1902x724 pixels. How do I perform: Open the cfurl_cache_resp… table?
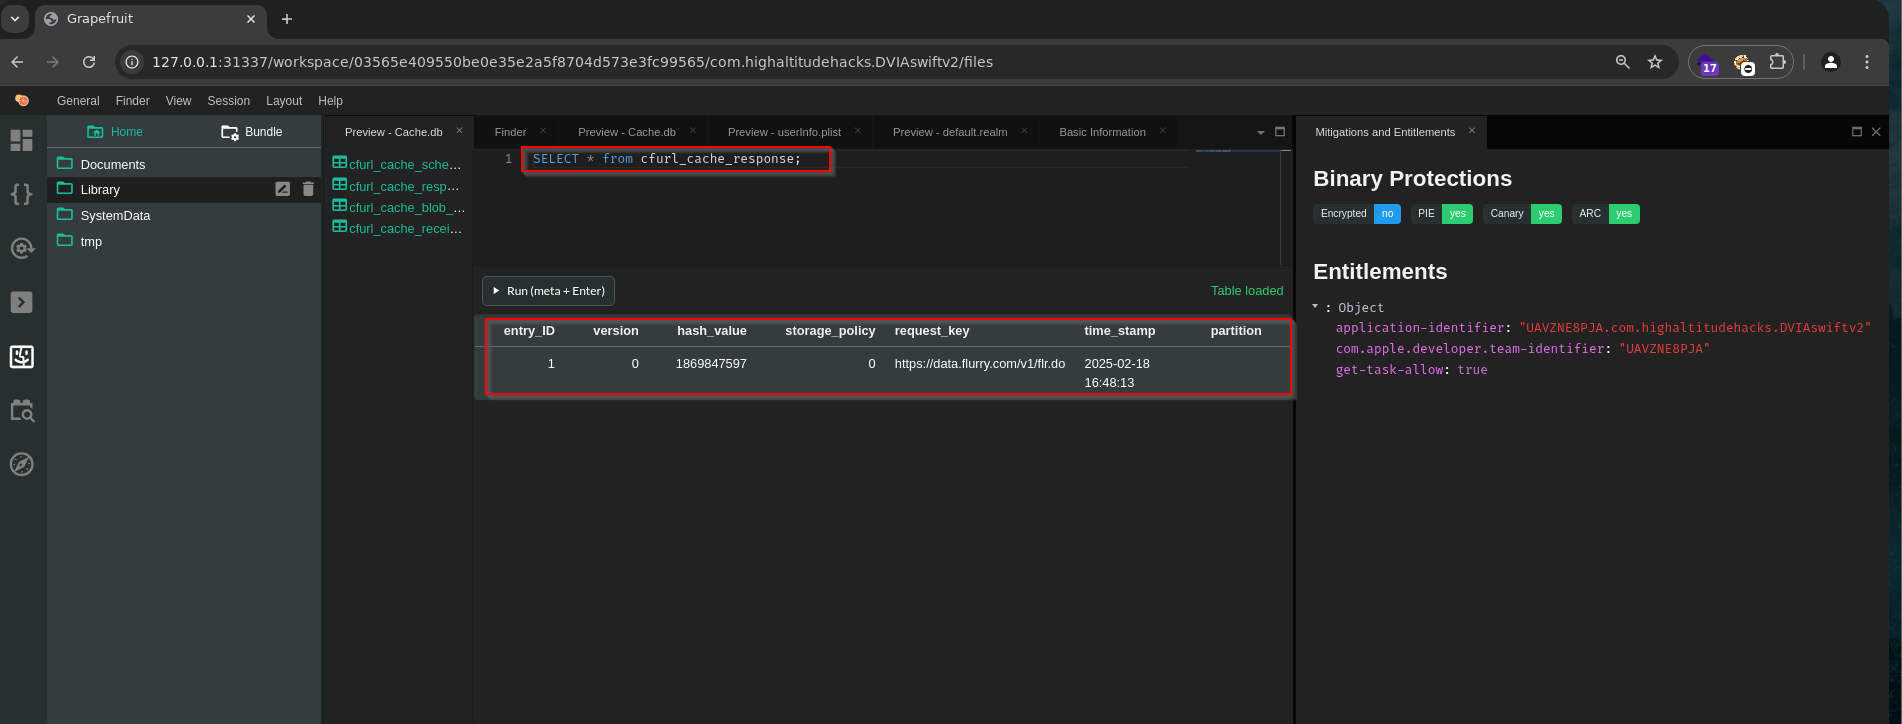(x=397, y=186)
